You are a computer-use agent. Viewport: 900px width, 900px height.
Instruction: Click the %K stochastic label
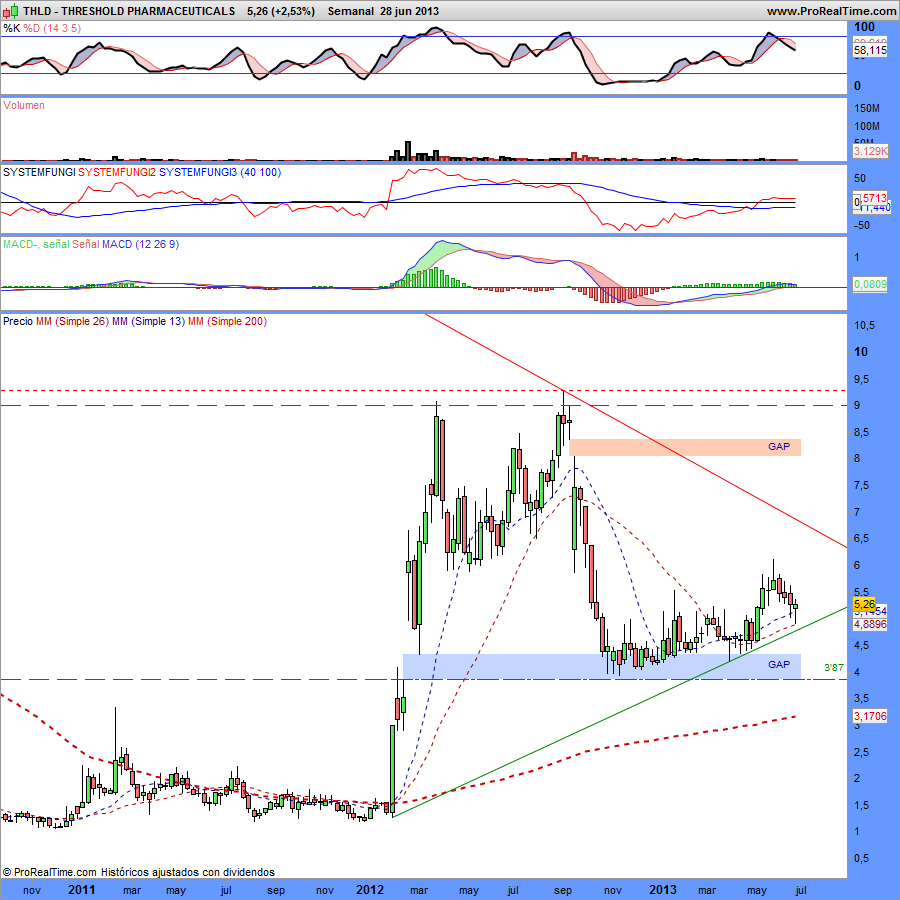[11, 28]
